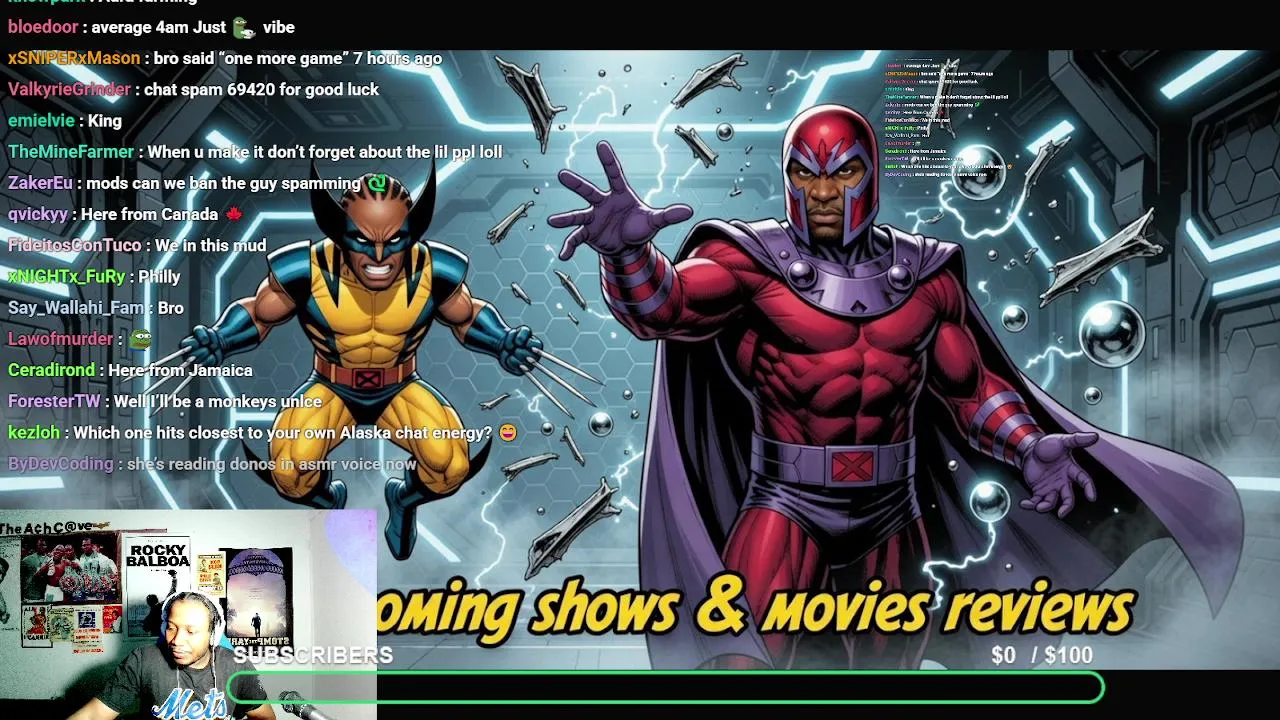Screen dimensions: 1280x720
Task: Click username ForesterTW in chat
Action: (x=54, y=401)
